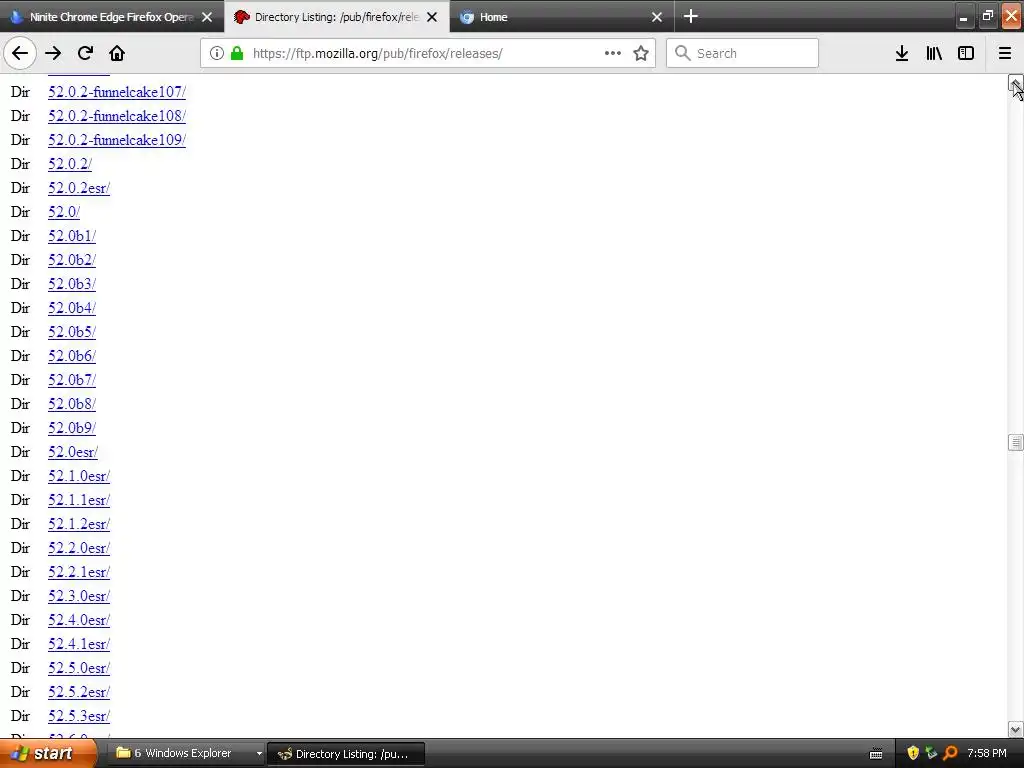Switch to the Home tab

(562, 17)
